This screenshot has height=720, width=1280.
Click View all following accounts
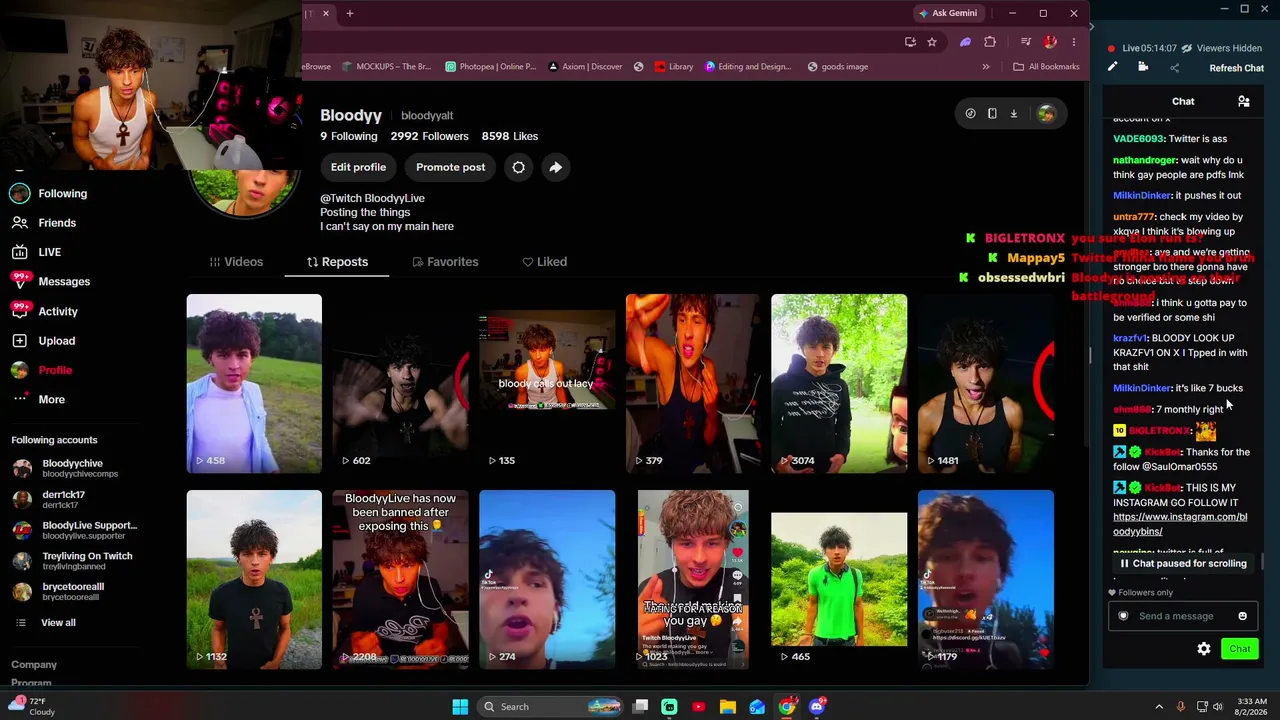pos(46,623)
